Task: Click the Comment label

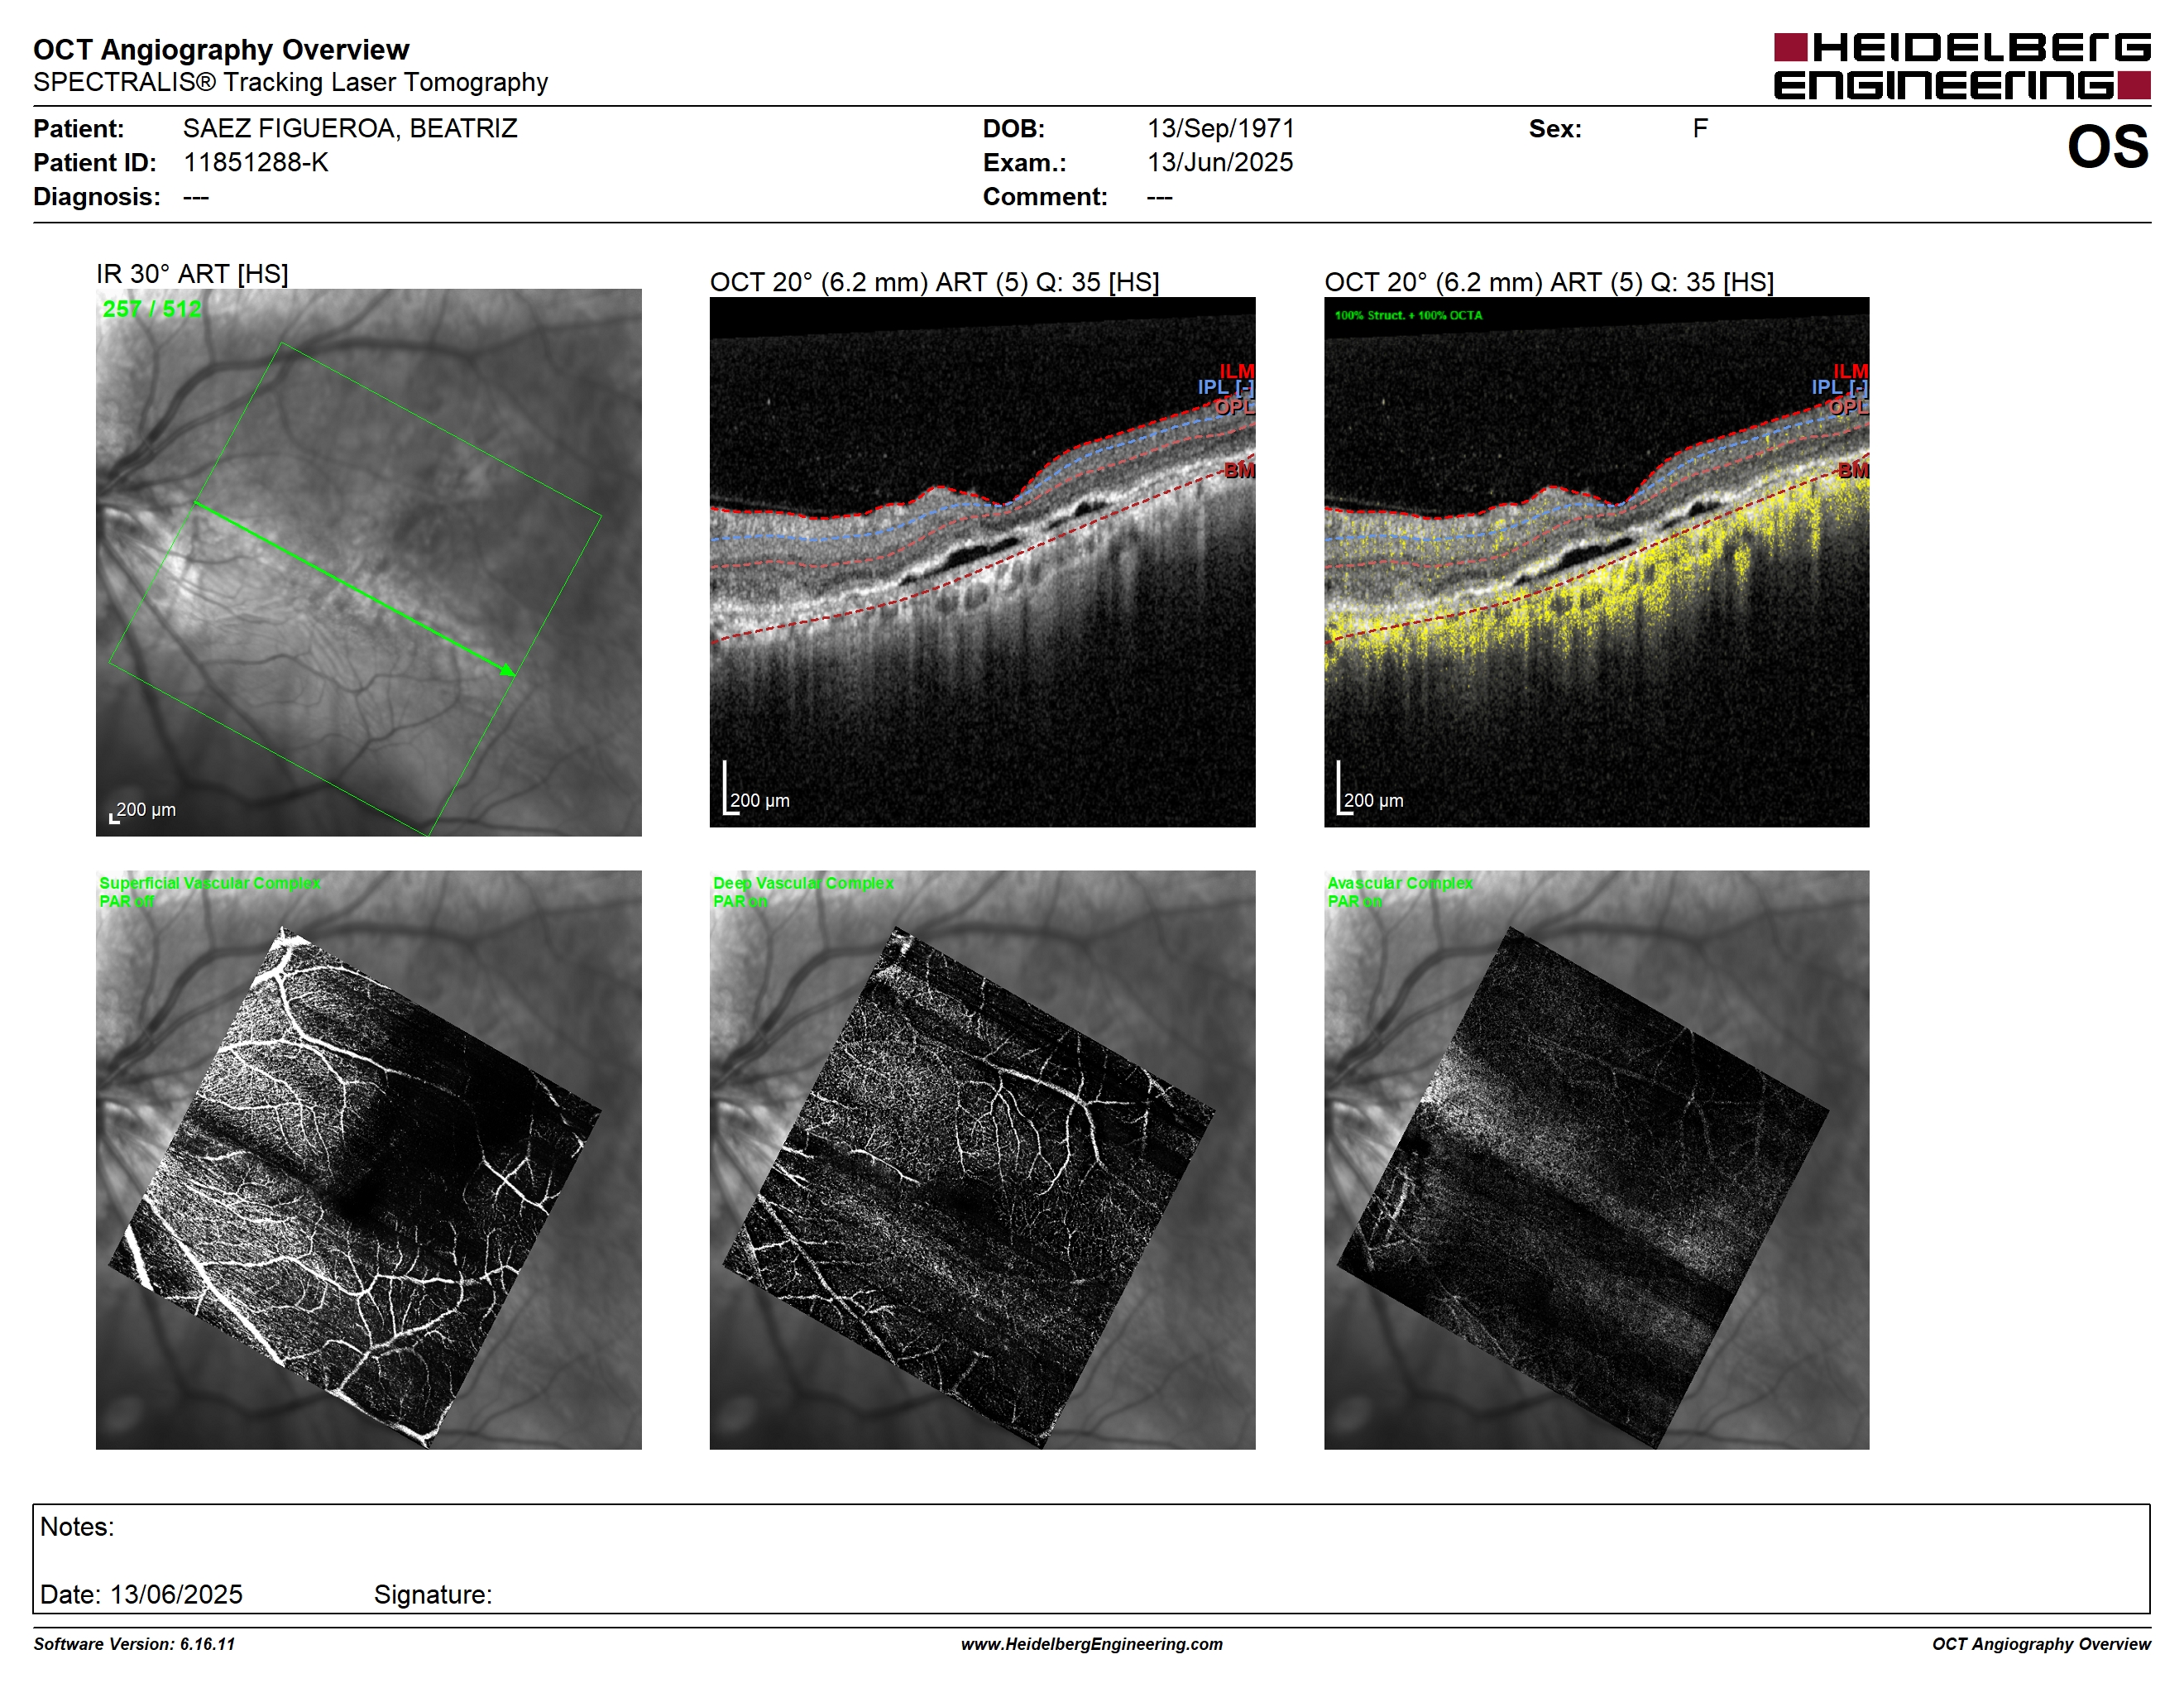Action: (1045, 197)
